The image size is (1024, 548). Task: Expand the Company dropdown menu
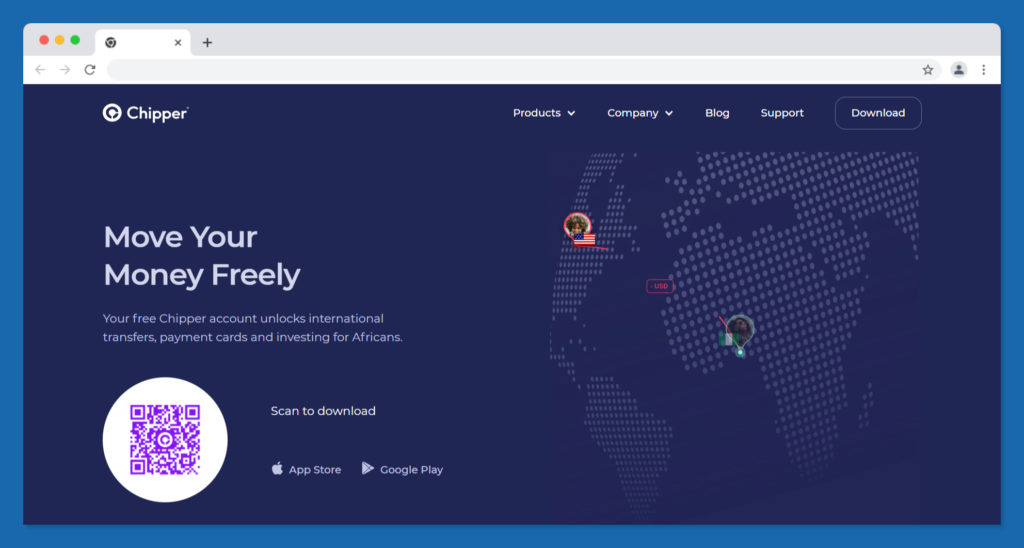point(639,113)
